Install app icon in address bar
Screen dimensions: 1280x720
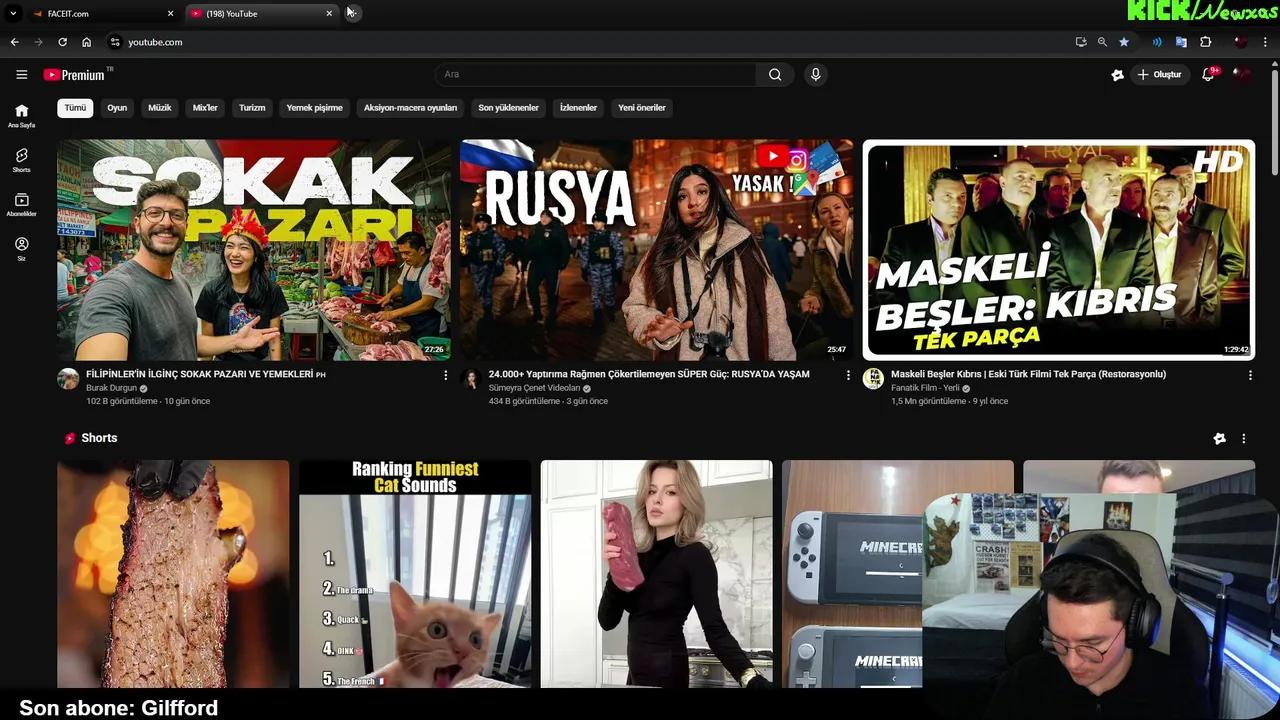coord(1081,42)
